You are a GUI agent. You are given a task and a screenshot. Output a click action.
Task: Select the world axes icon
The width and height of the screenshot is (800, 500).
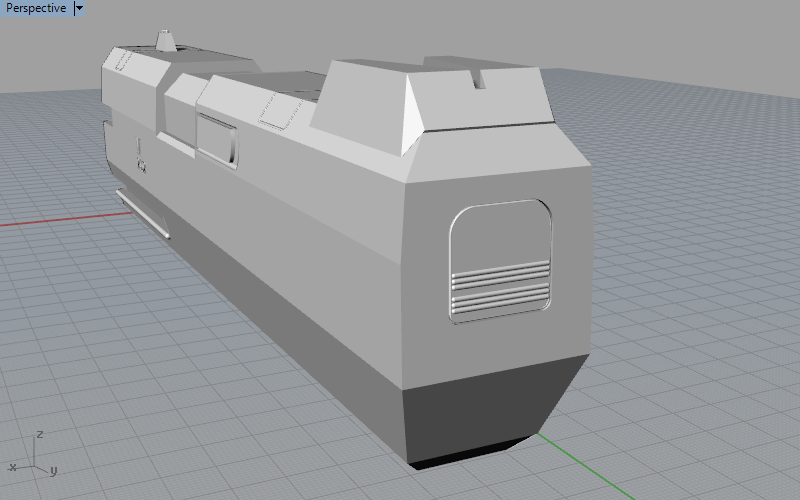coord(33,454)
